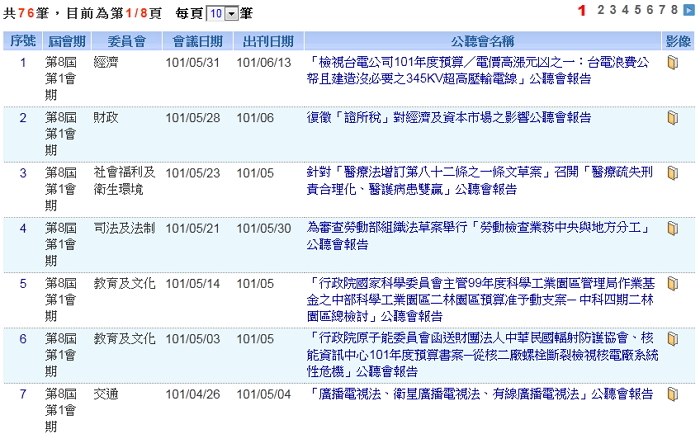This screenshot has width=700, height=437.
Task: Open image file icon for row 7
Action: 673,393
